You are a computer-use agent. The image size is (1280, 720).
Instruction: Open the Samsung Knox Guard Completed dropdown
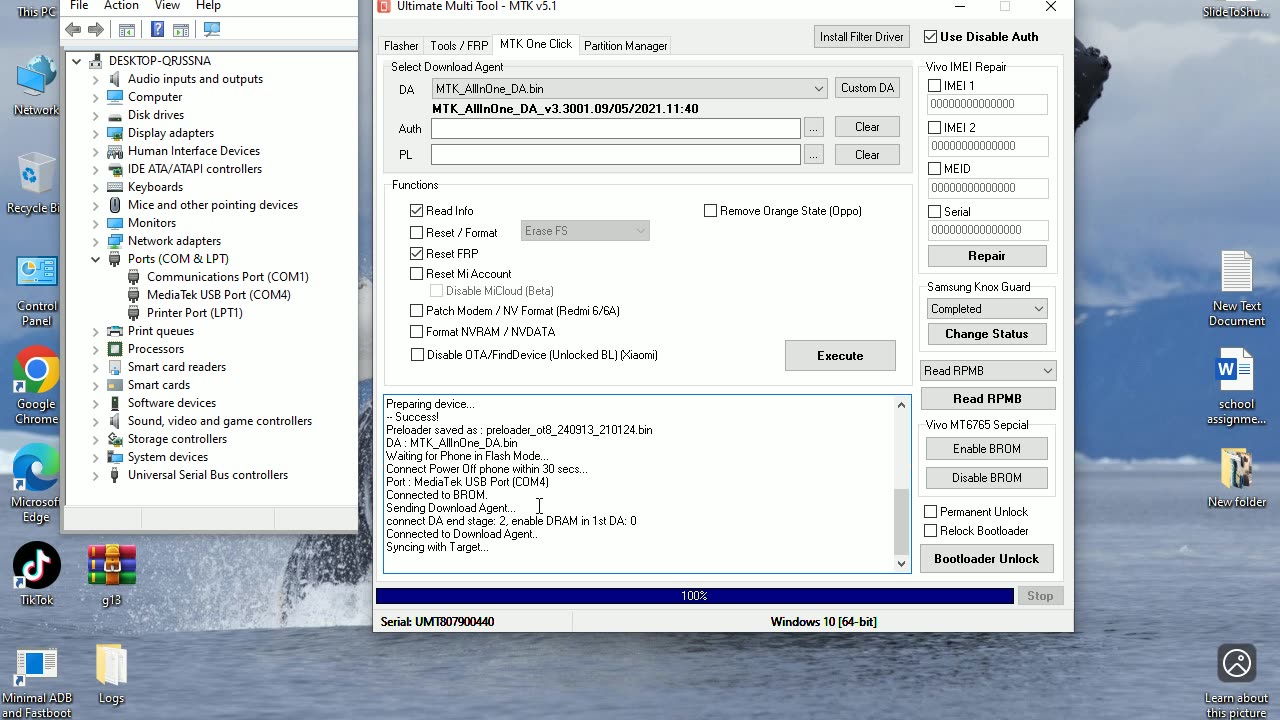click(x=987, y=309)
